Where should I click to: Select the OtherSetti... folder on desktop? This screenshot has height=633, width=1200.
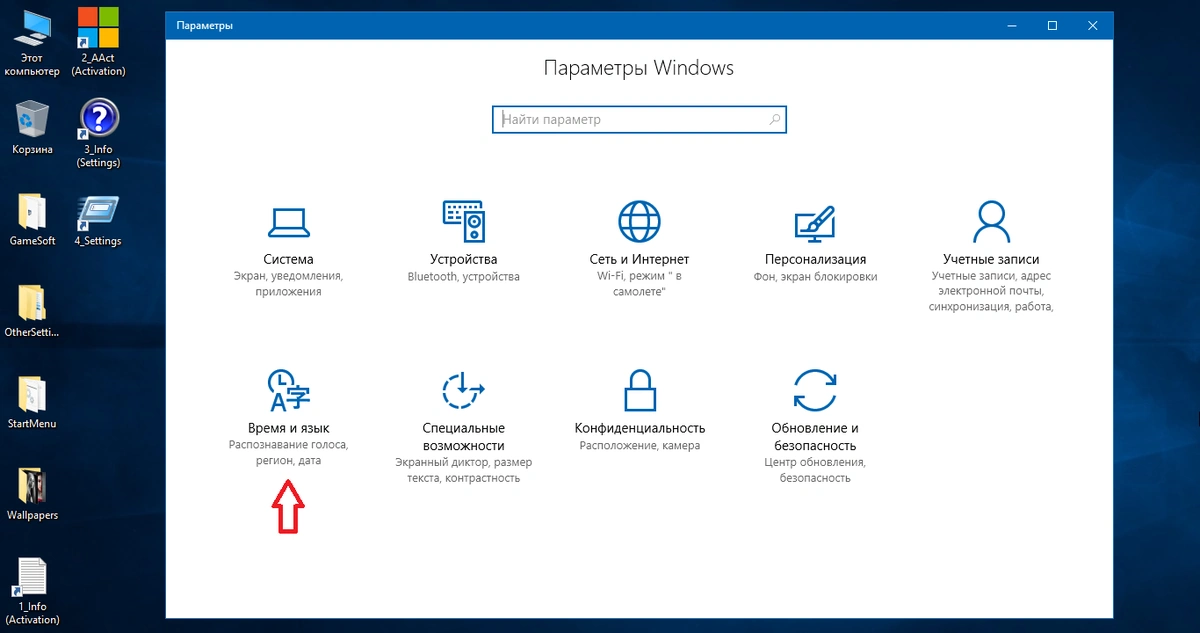(32, 310)
